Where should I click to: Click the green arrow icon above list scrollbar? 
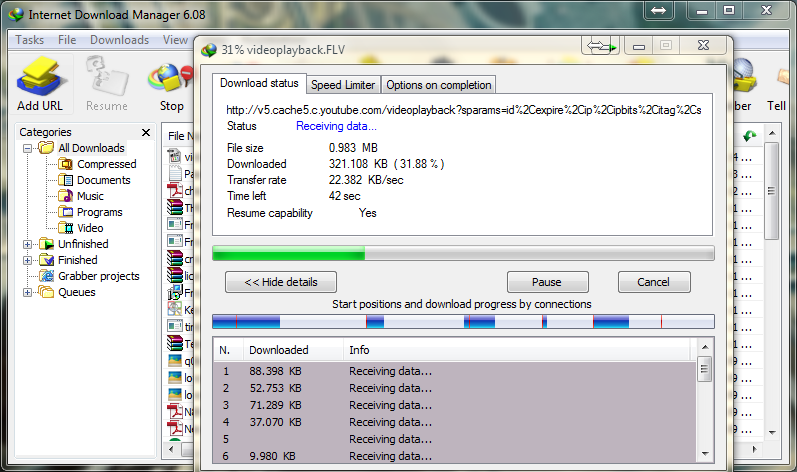(x=750, y=136)
